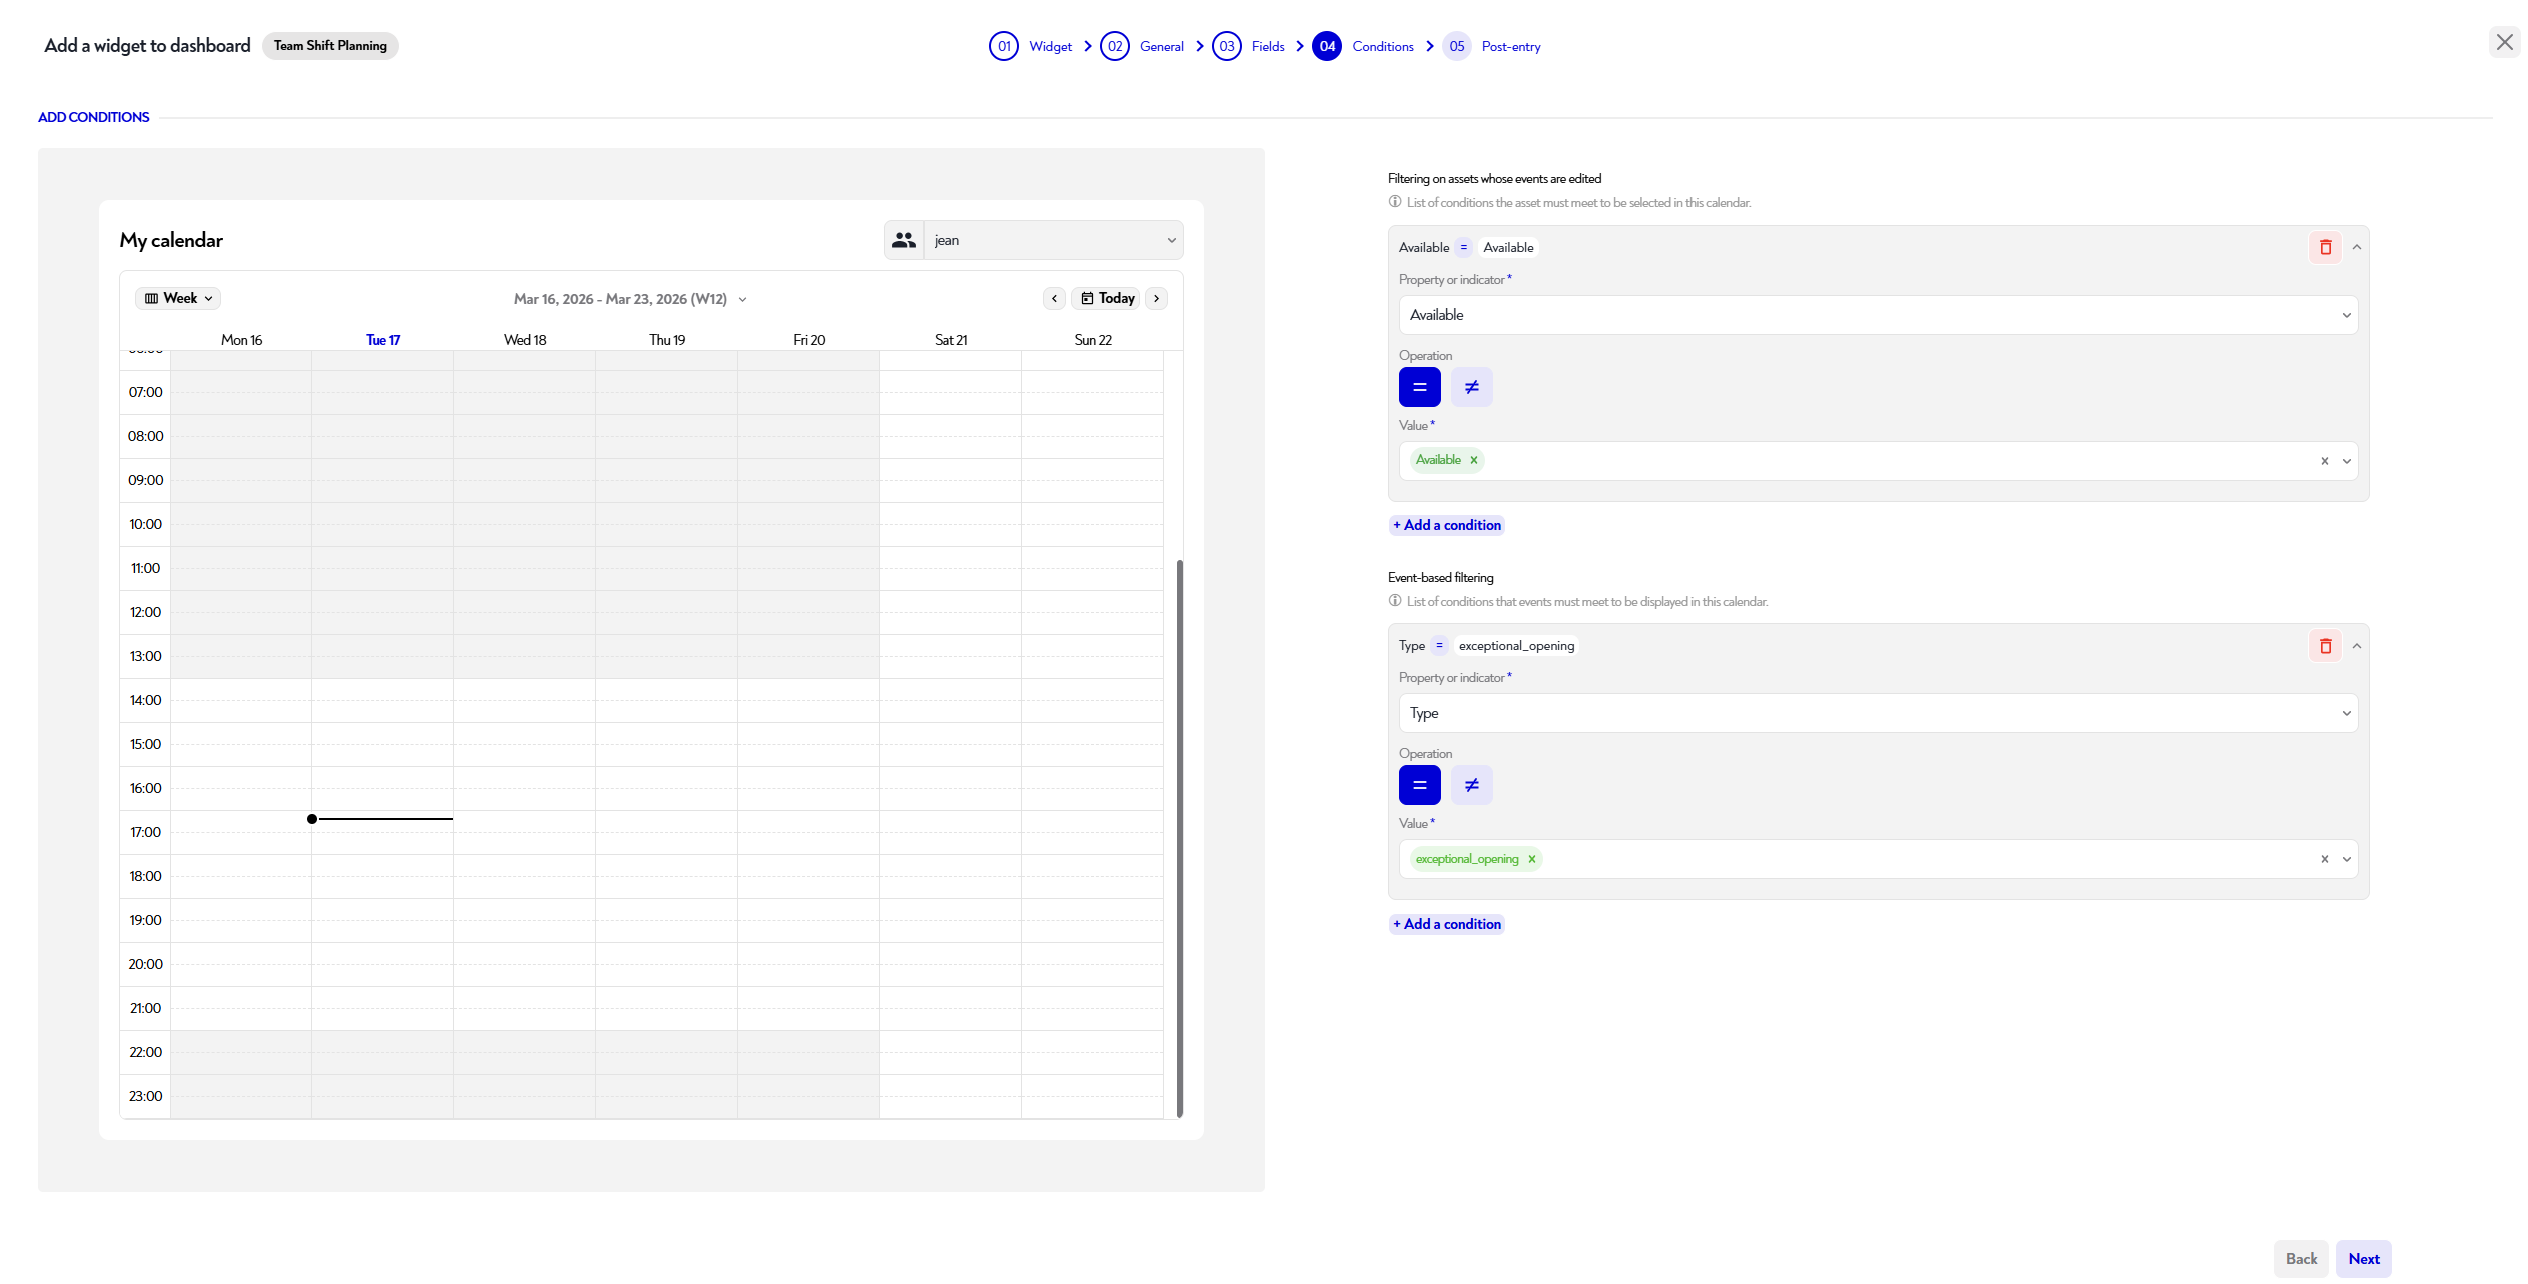Remove the Available value tag
This screenshot has height=1284, width=2528.
tap(1474, 460)
